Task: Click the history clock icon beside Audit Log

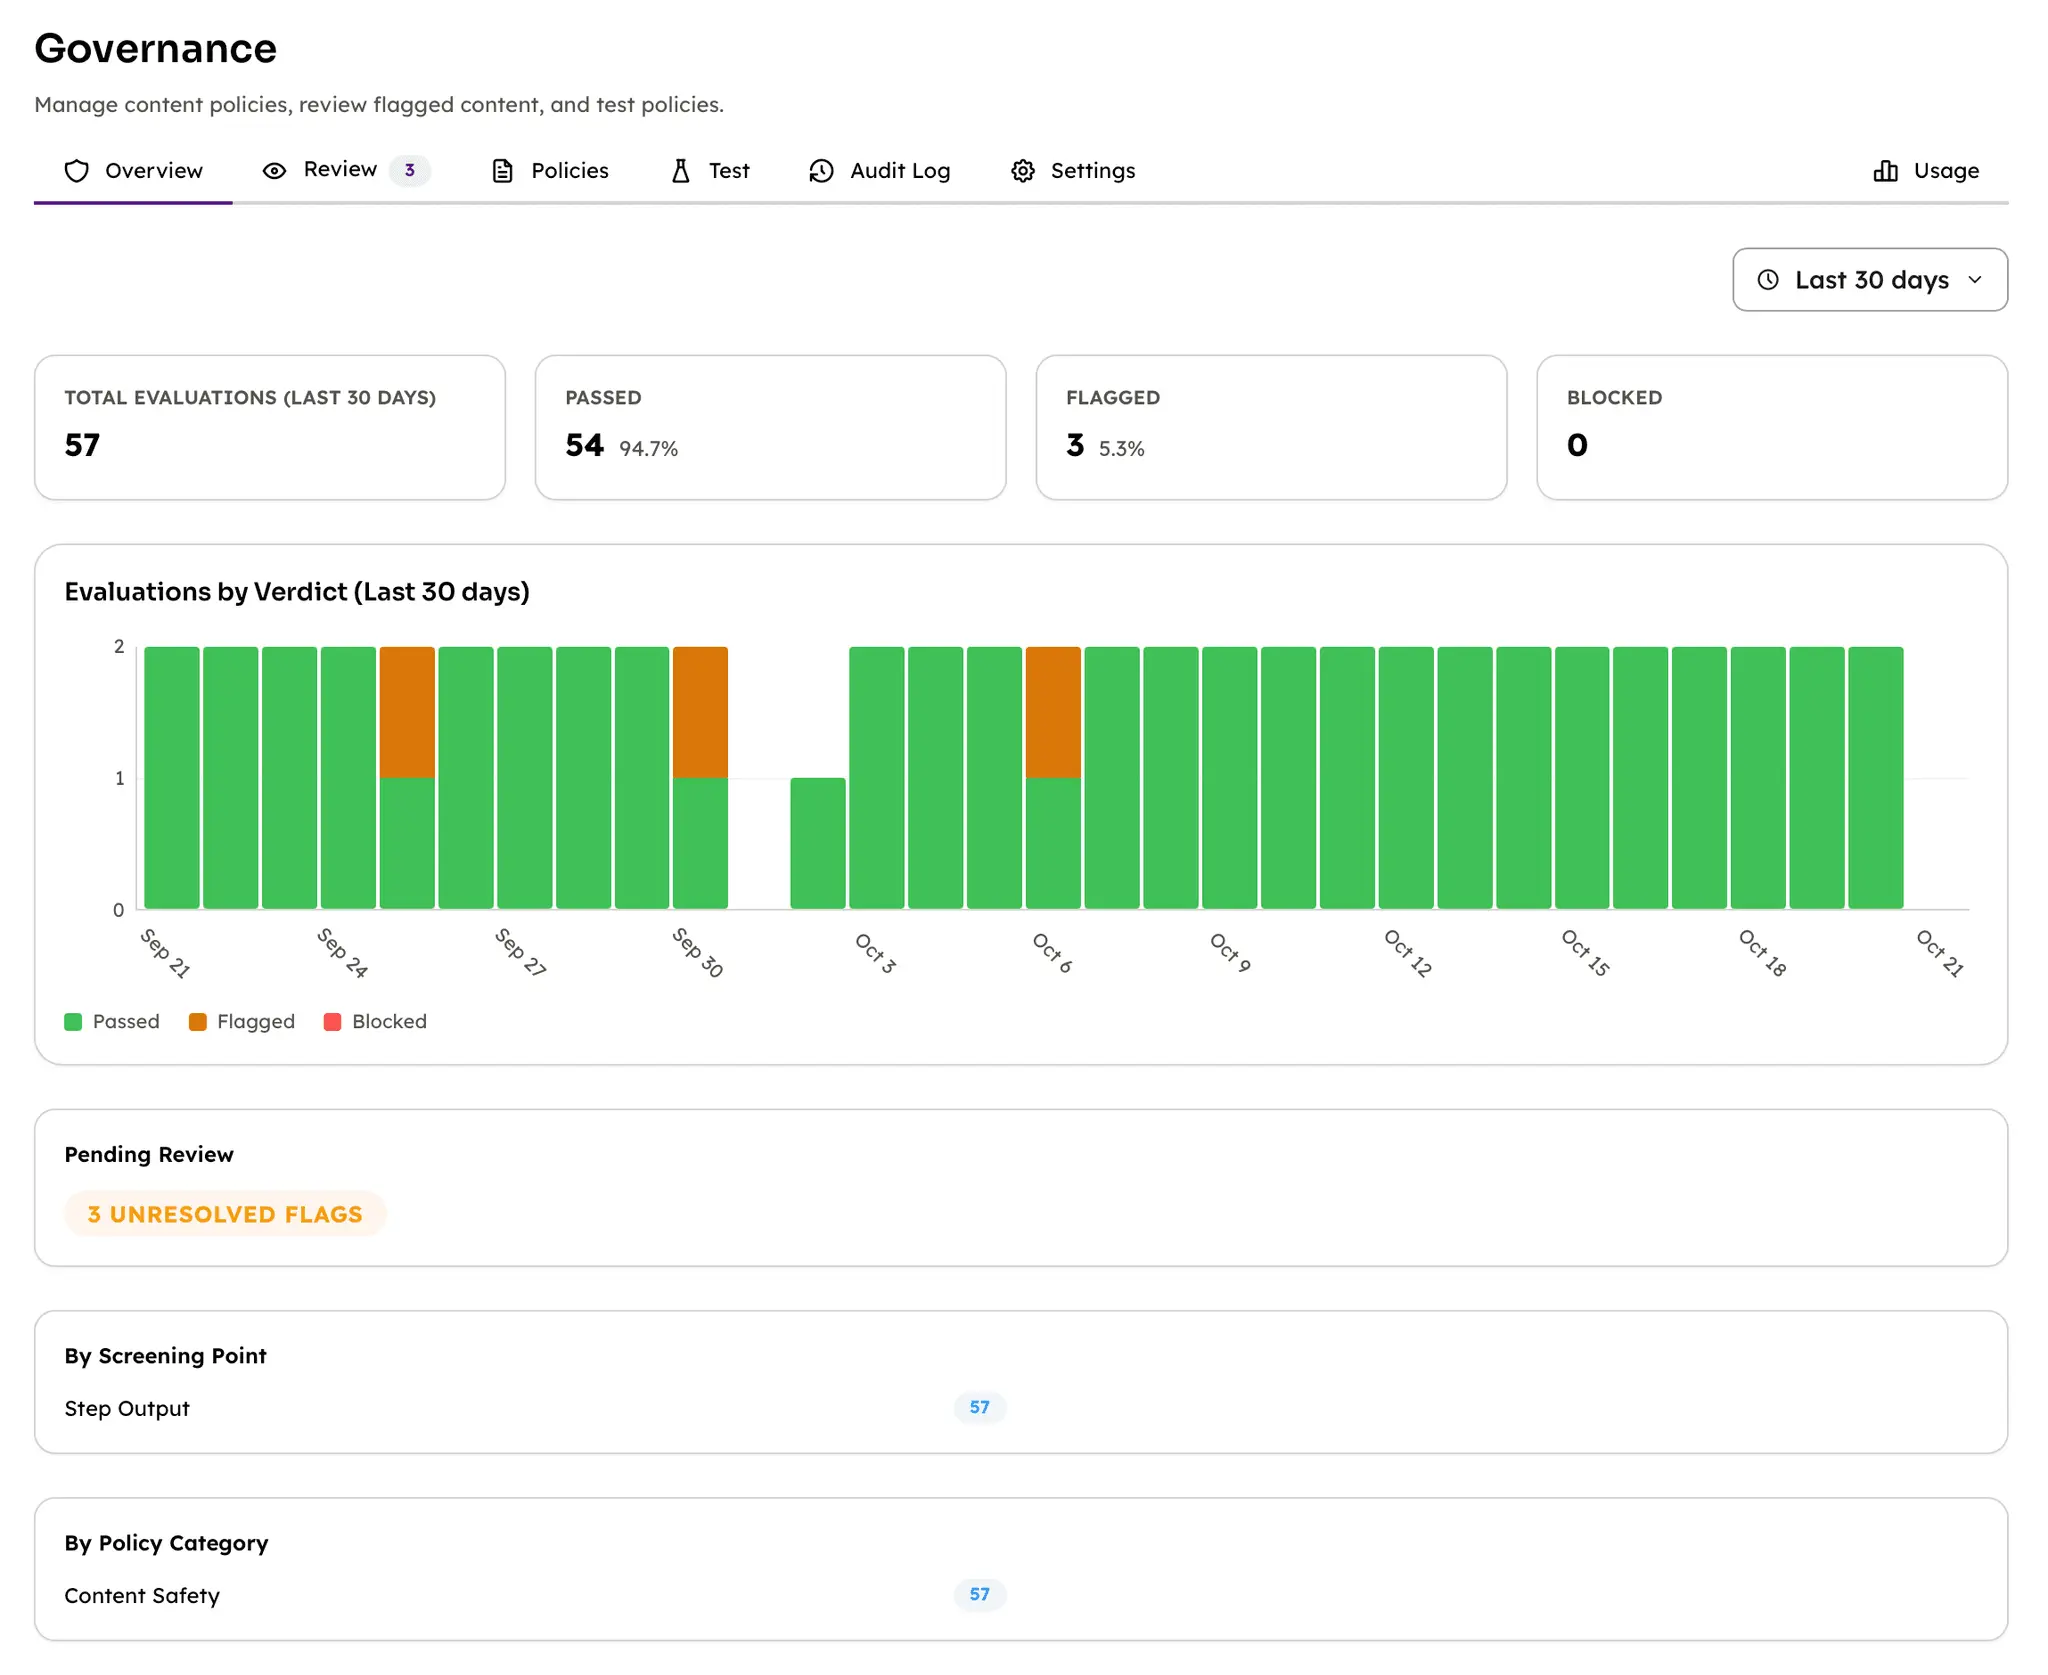Action: 821,171
